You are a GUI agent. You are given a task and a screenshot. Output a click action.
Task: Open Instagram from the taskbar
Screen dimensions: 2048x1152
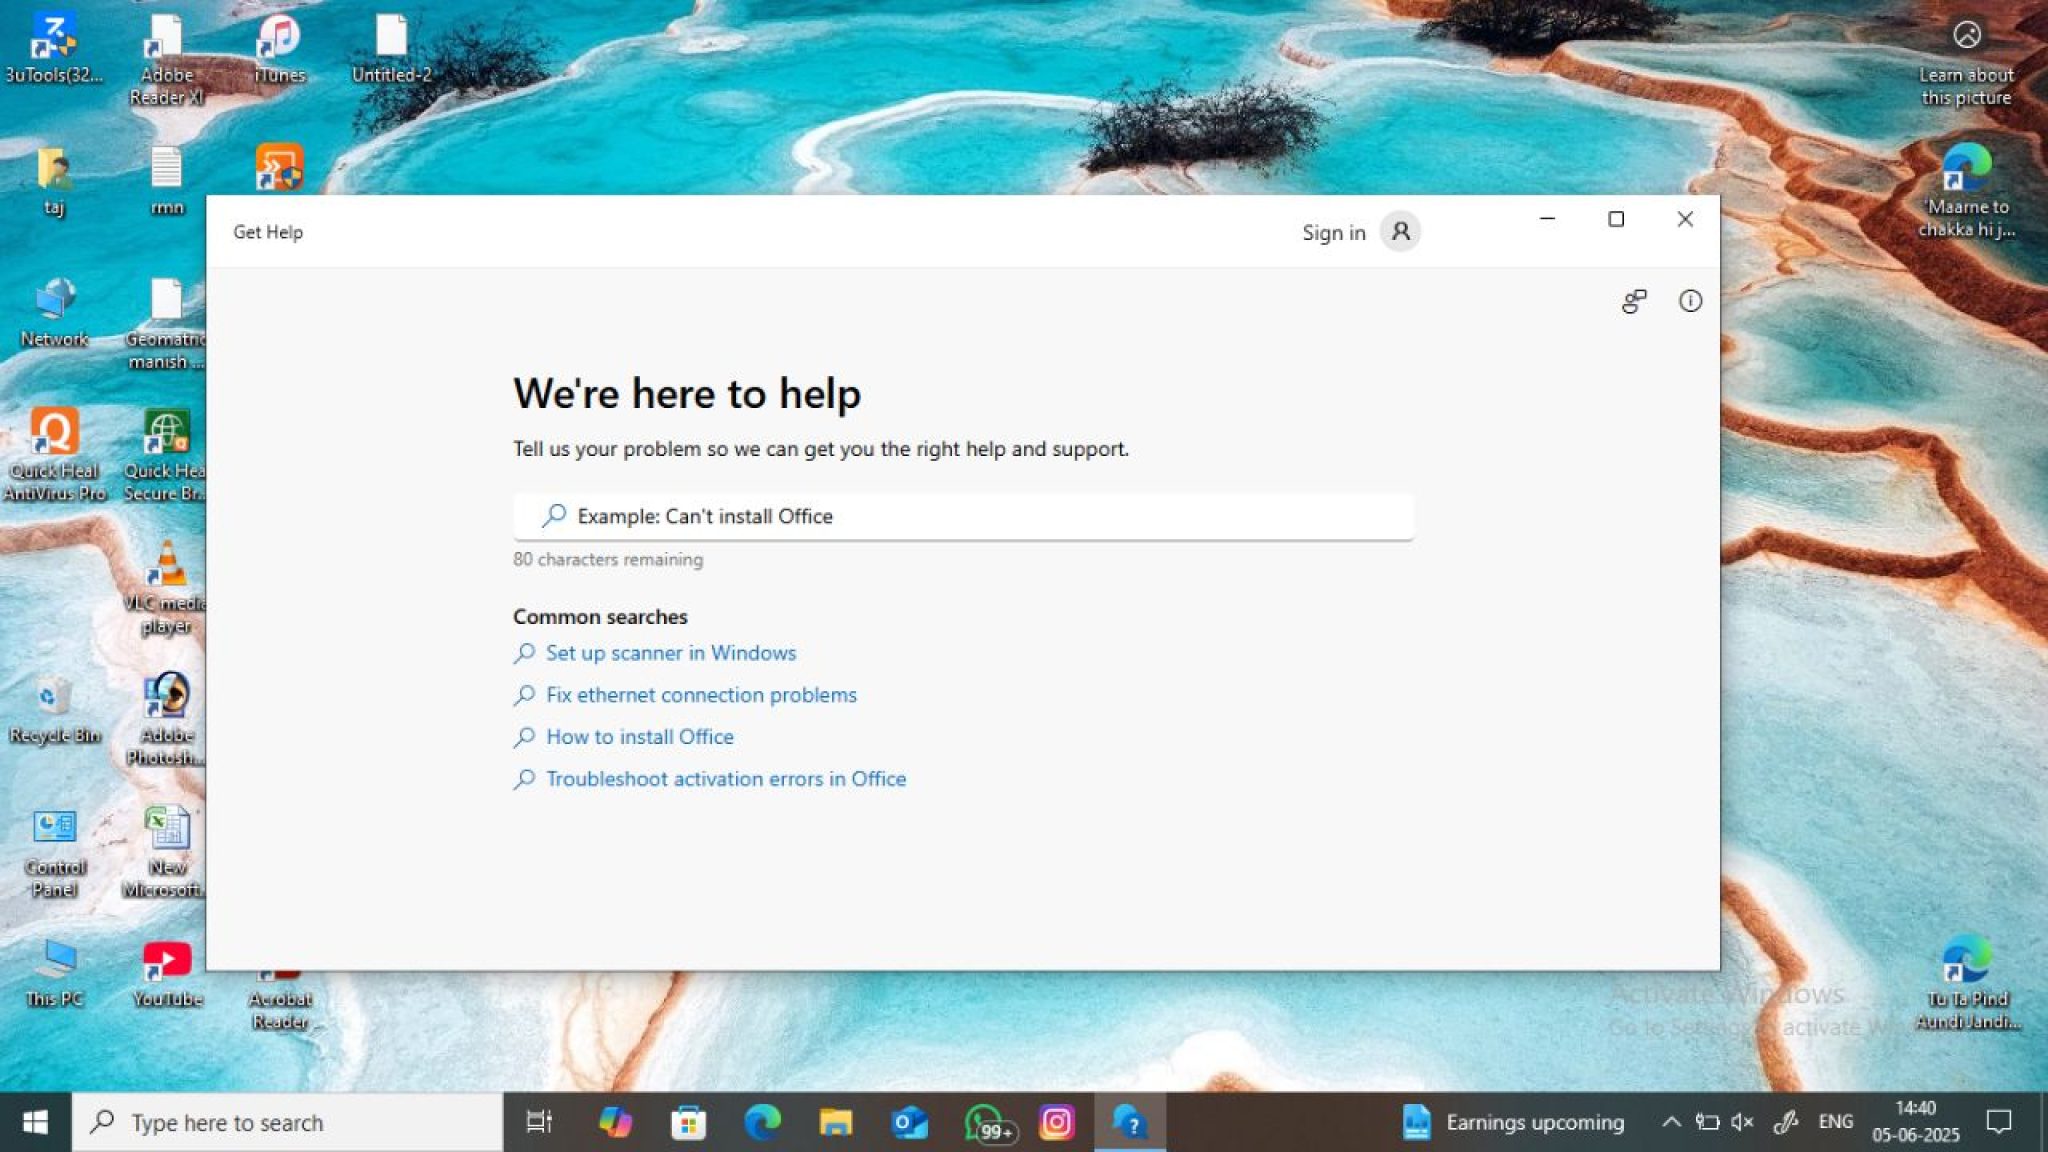1058,1122
